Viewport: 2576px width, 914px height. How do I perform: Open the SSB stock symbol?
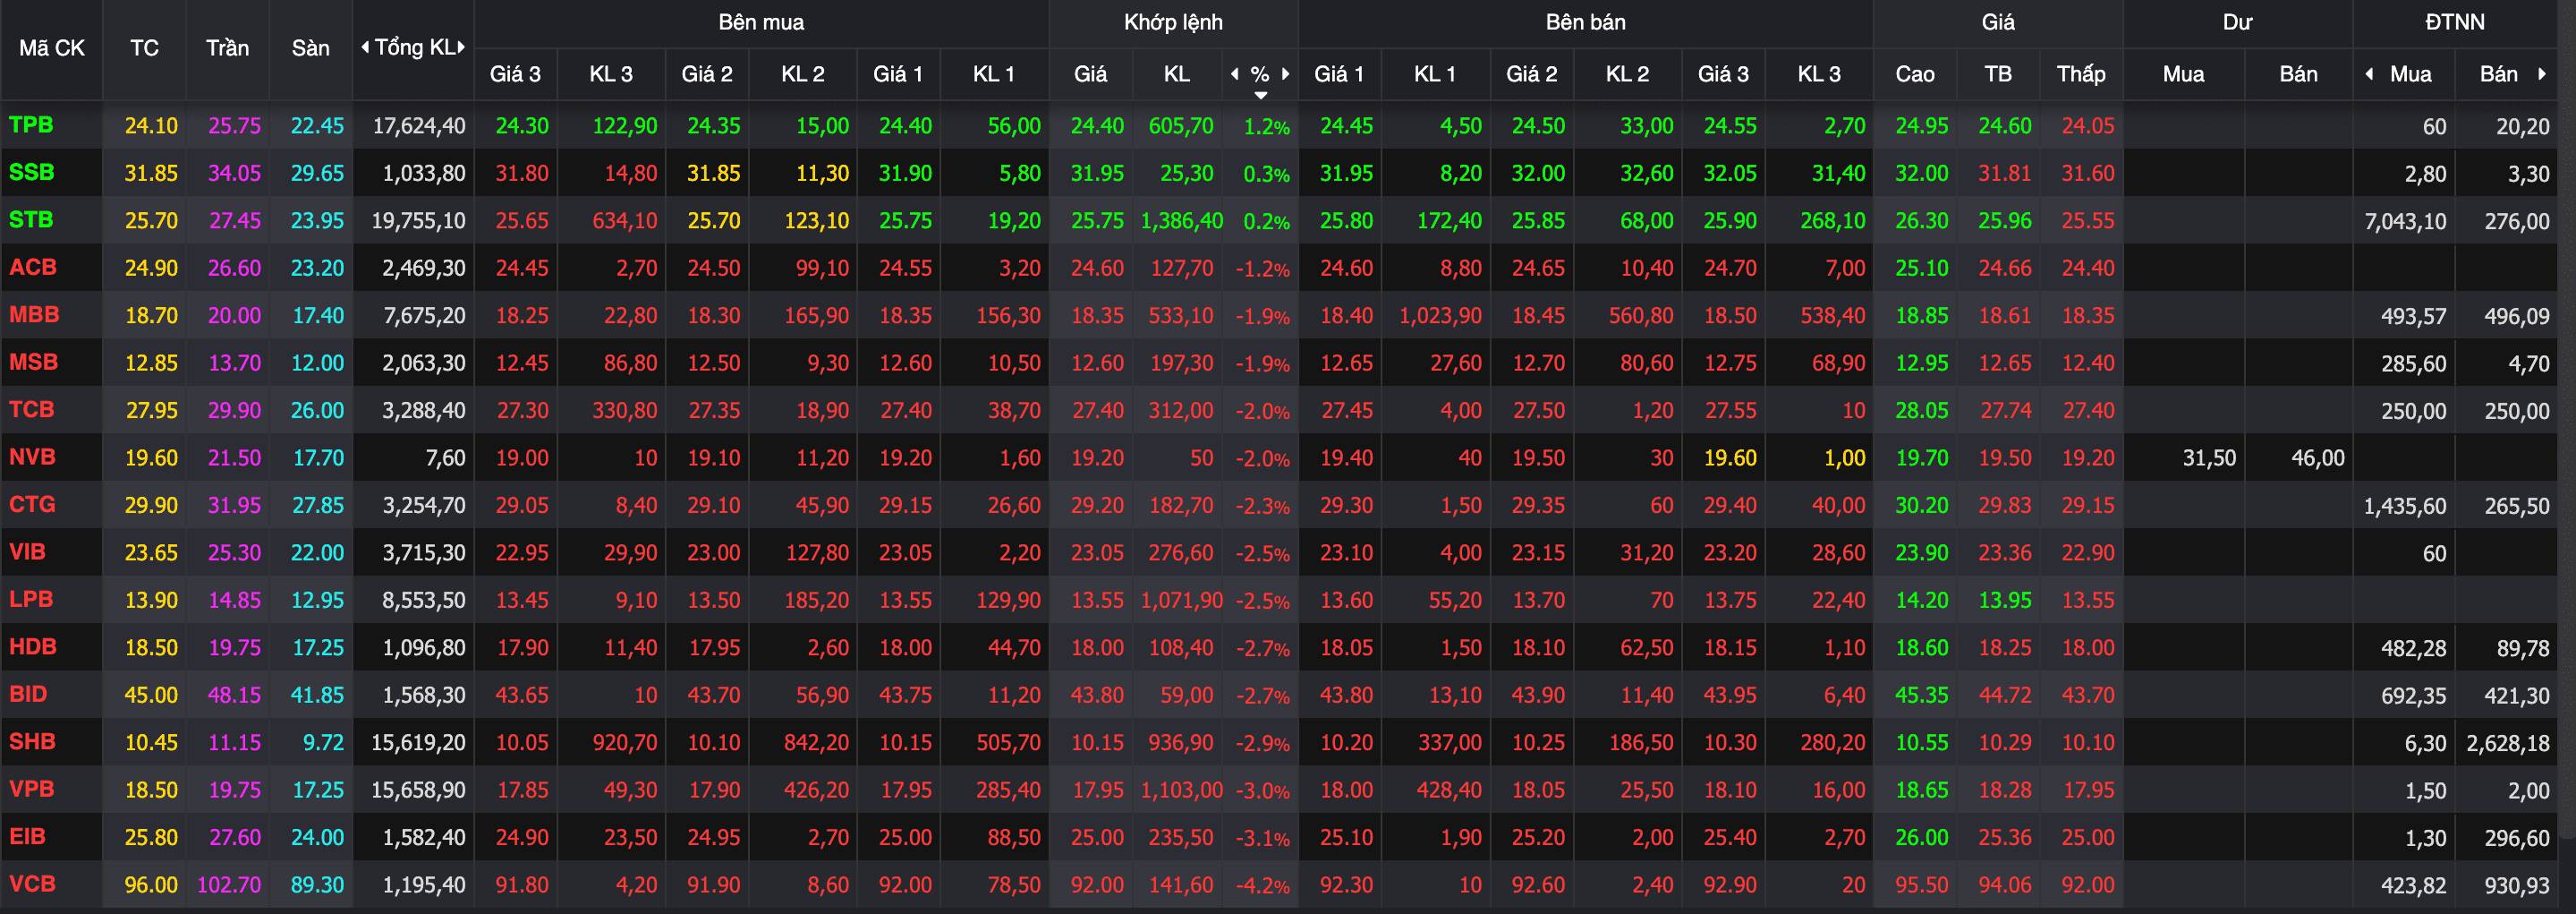click(31, 172)
